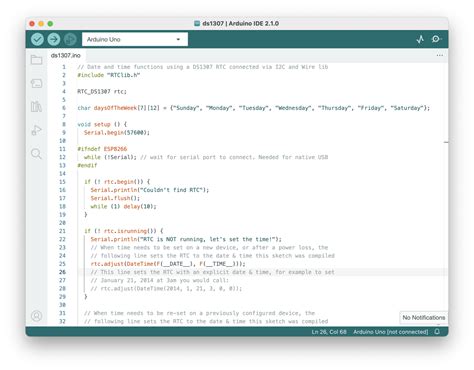Viewport: 474px width, 370px height.
Task: Open the Debug sidebar panel
Action: pos(36,130)
